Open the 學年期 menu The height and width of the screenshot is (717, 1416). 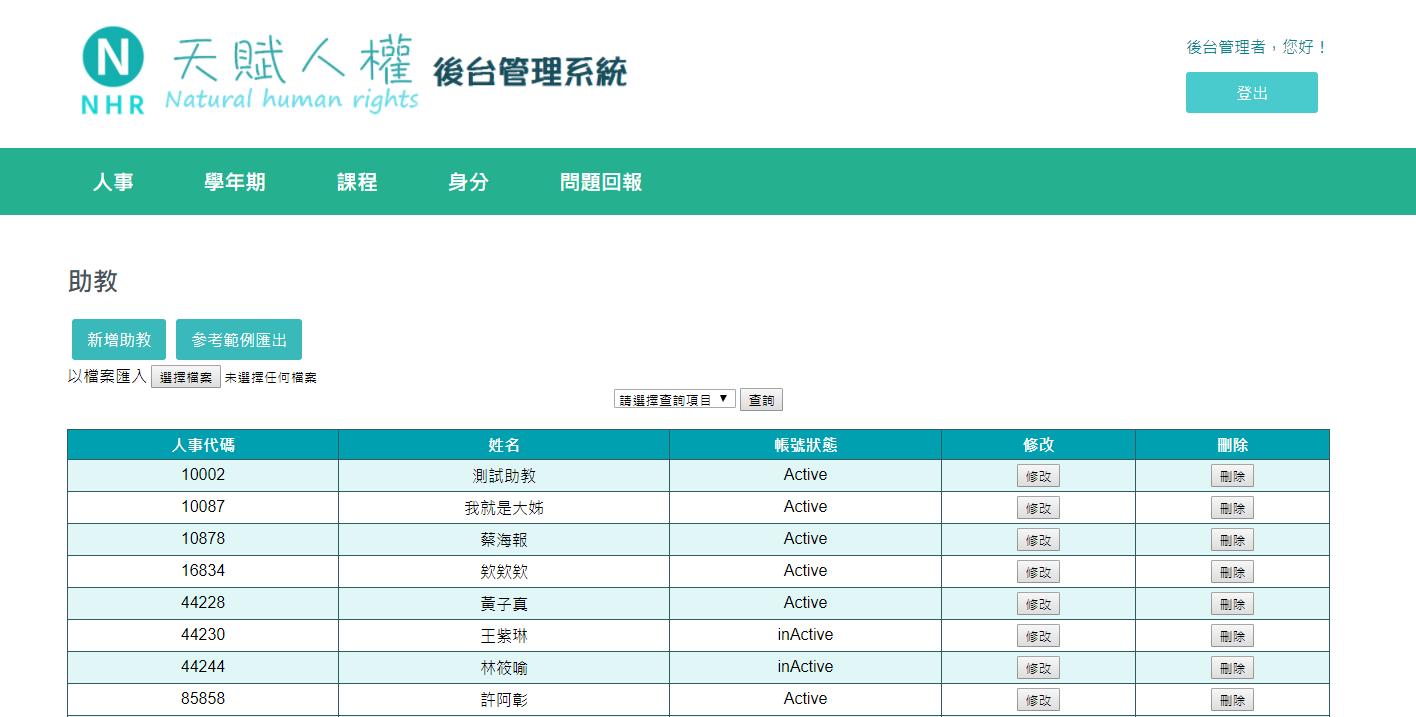pyautogui.click(x=235, y=182)
